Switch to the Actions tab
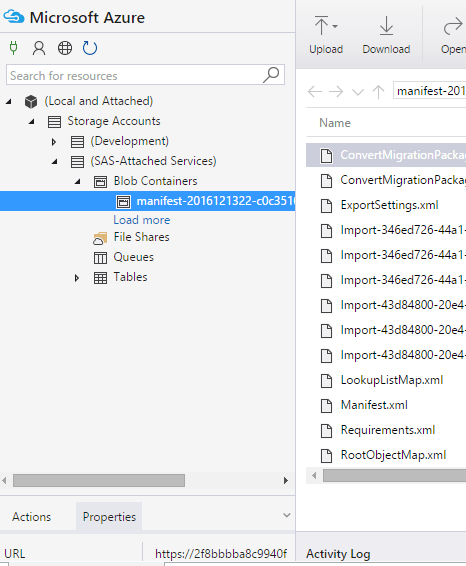 (31, 517)
